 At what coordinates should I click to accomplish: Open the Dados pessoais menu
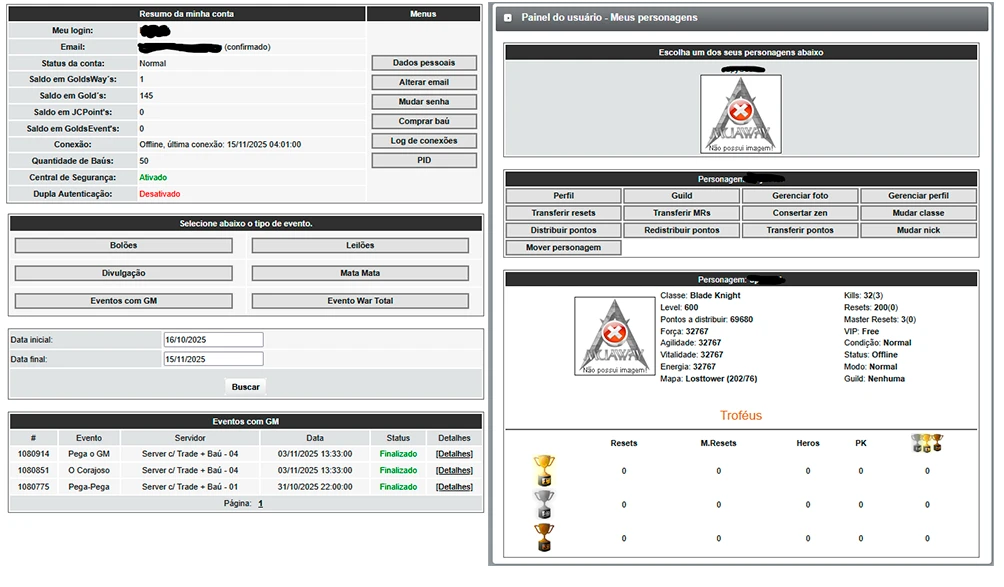[424, 63]
